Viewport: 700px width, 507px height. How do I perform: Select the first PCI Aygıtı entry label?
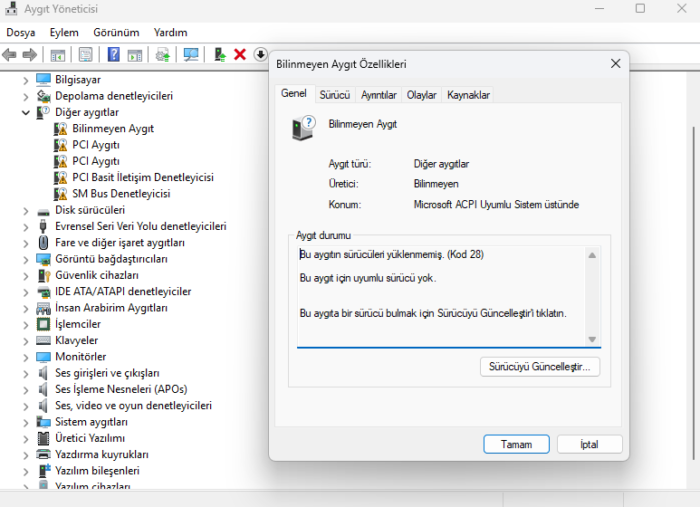[96, 145]
